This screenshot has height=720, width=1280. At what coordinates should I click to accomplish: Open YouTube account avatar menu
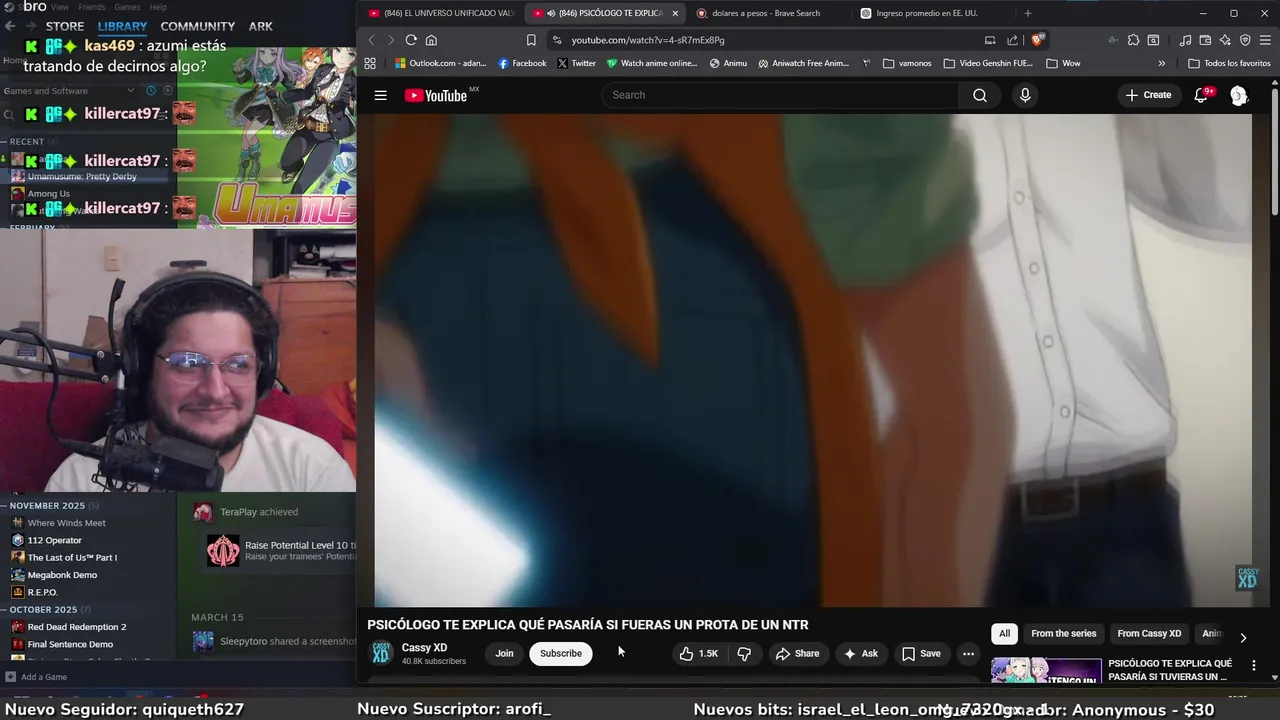pos(1239,95)
